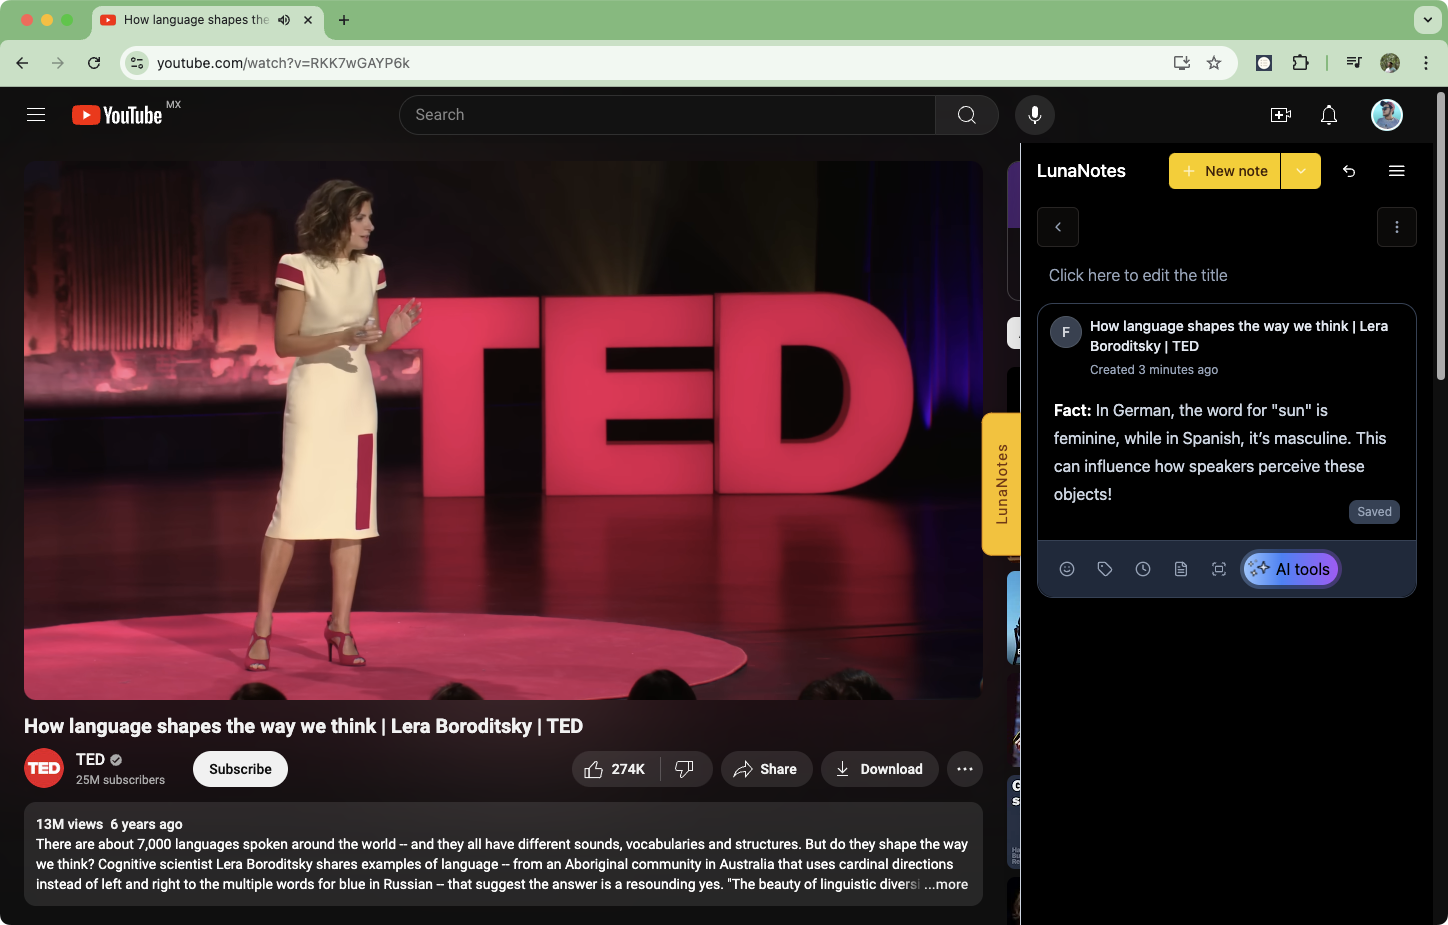Click the 13M views text

click(x=70, y=824)
